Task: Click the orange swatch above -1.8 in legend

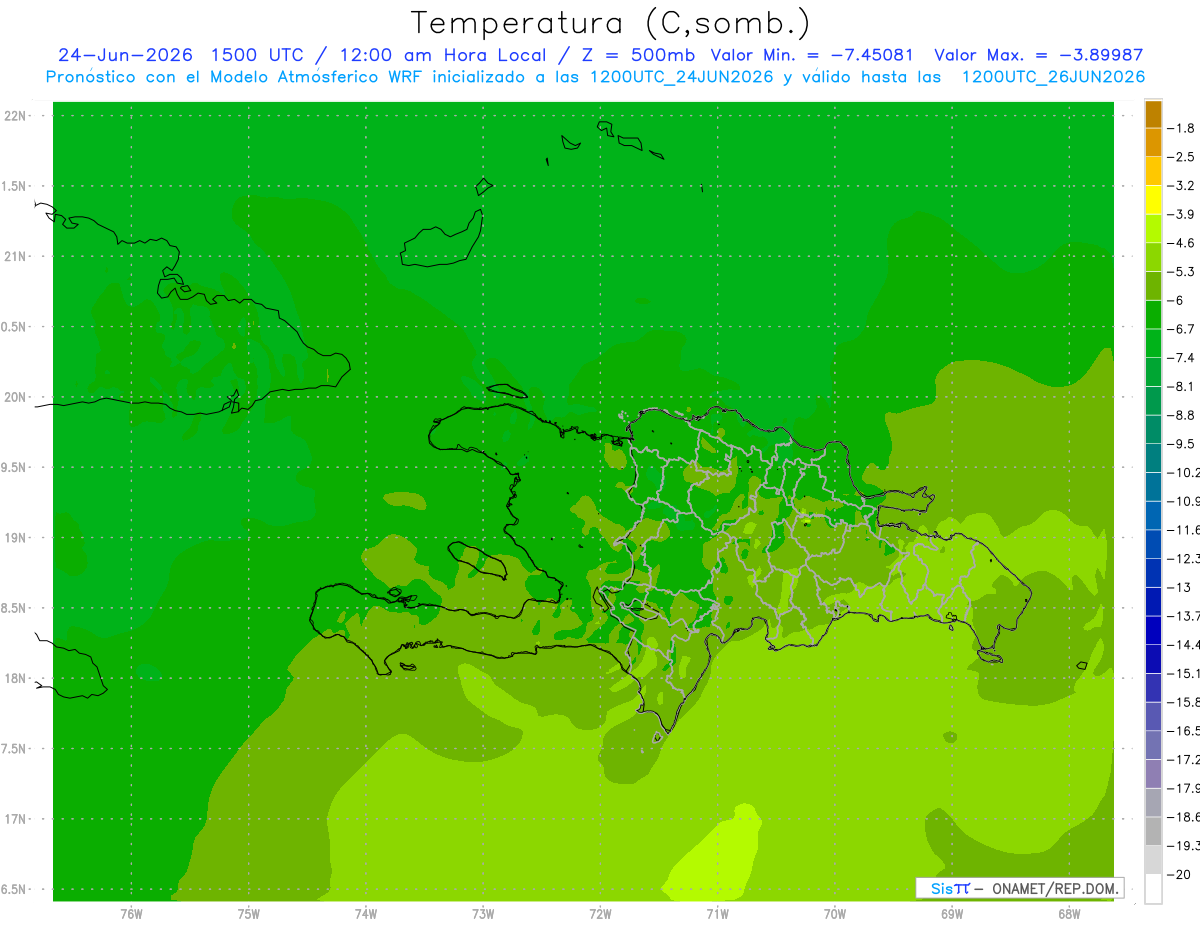Action: coord(1153,115)
